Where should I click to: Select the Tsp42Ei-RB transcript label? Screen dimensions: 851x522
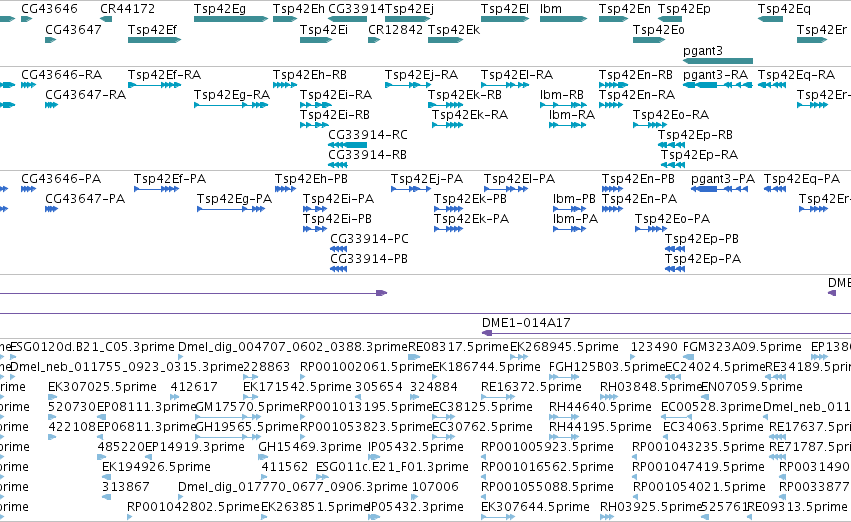[x=335, y=115]
